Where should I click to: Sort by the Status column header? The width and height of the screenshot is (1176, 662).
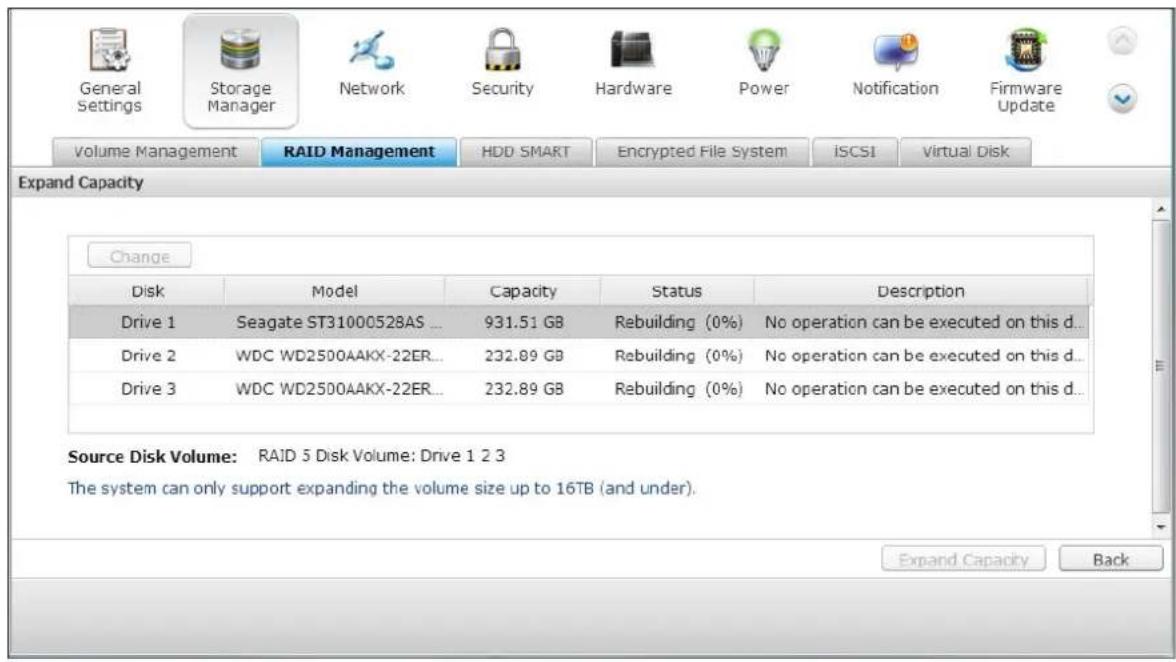[x=676, y=291]
